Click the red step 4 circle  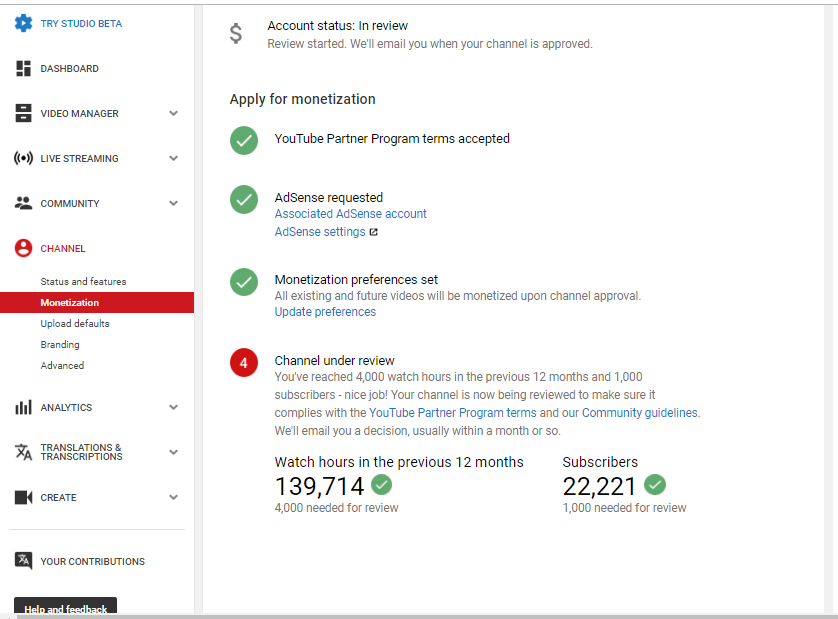tap(244, 363)
